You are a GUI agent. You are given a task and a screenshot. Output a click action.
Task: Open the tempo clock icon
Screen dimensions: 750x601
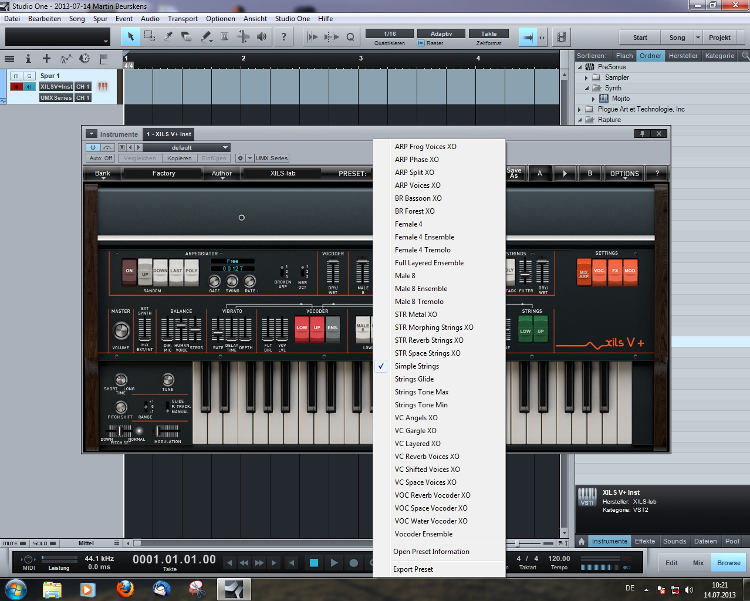click(84, 58)
